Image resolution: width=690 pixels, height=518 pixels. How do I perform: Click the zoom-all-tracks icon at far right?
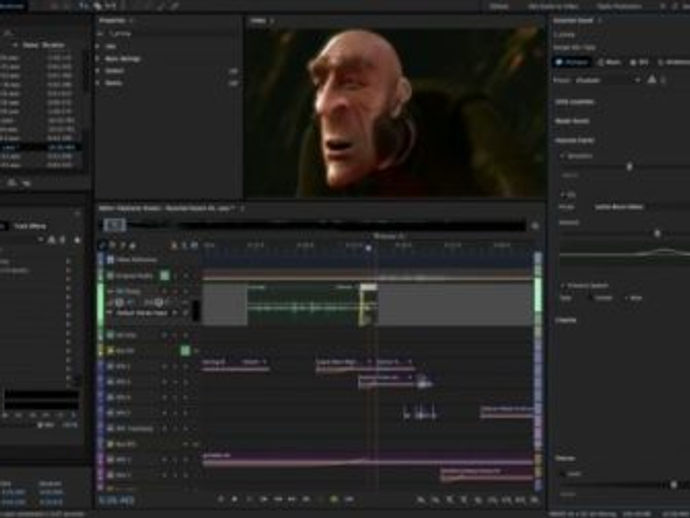click(x=535, y=500)
